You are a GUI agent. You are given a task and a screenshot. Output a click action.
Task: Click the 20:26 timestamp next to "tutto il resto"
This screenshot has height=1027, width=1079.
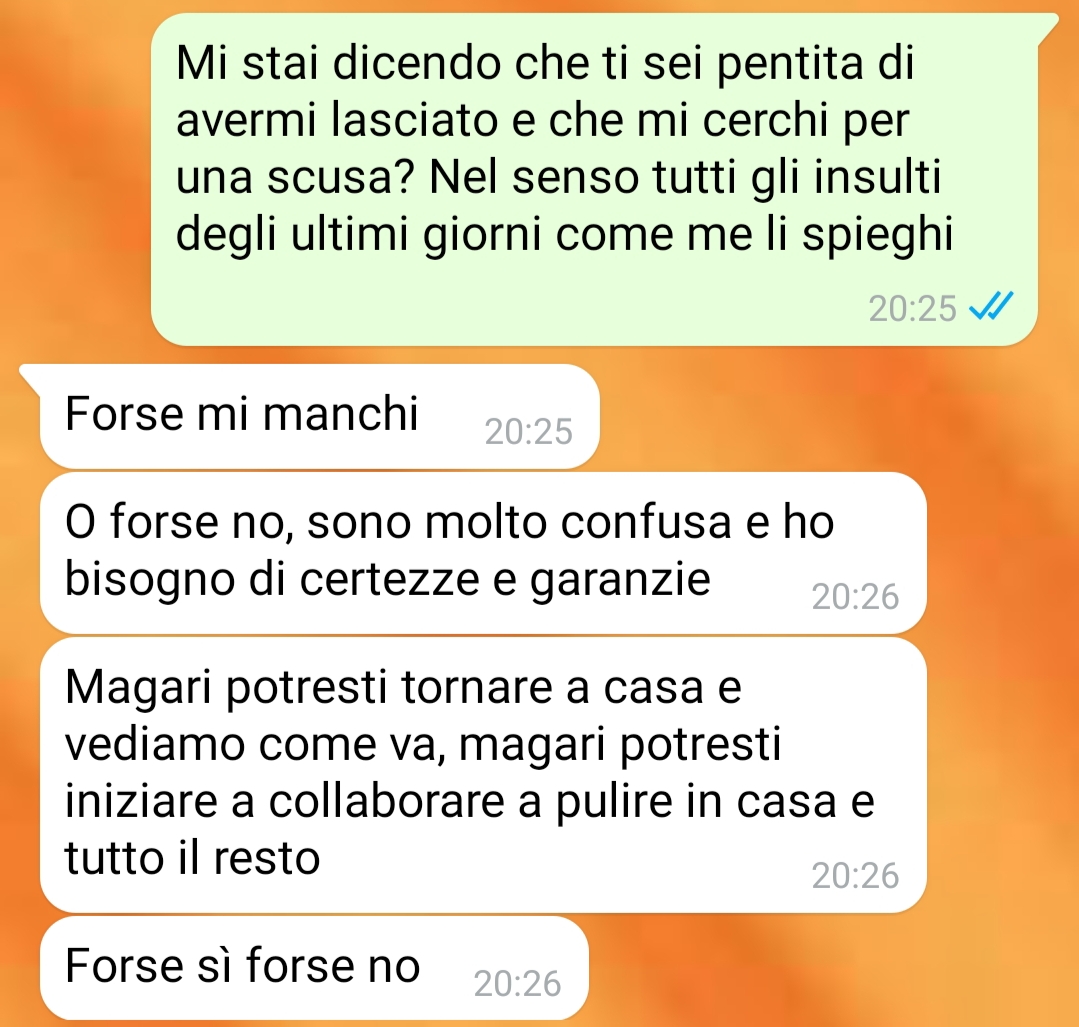(855, 876)
